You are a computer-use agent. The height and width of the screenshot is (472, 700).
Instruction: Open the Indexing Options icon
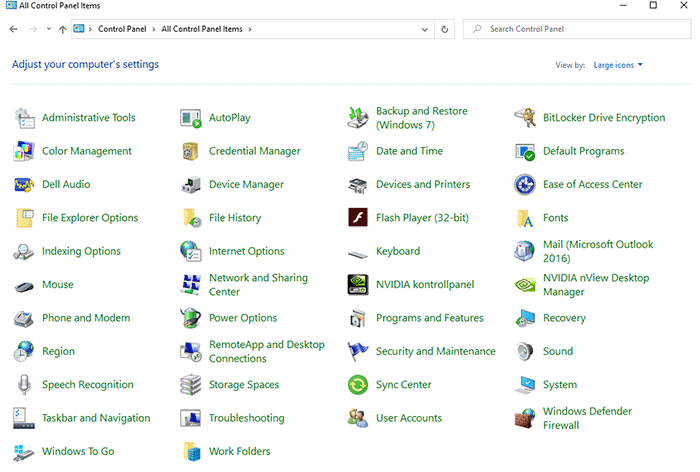tap(24, 251)
